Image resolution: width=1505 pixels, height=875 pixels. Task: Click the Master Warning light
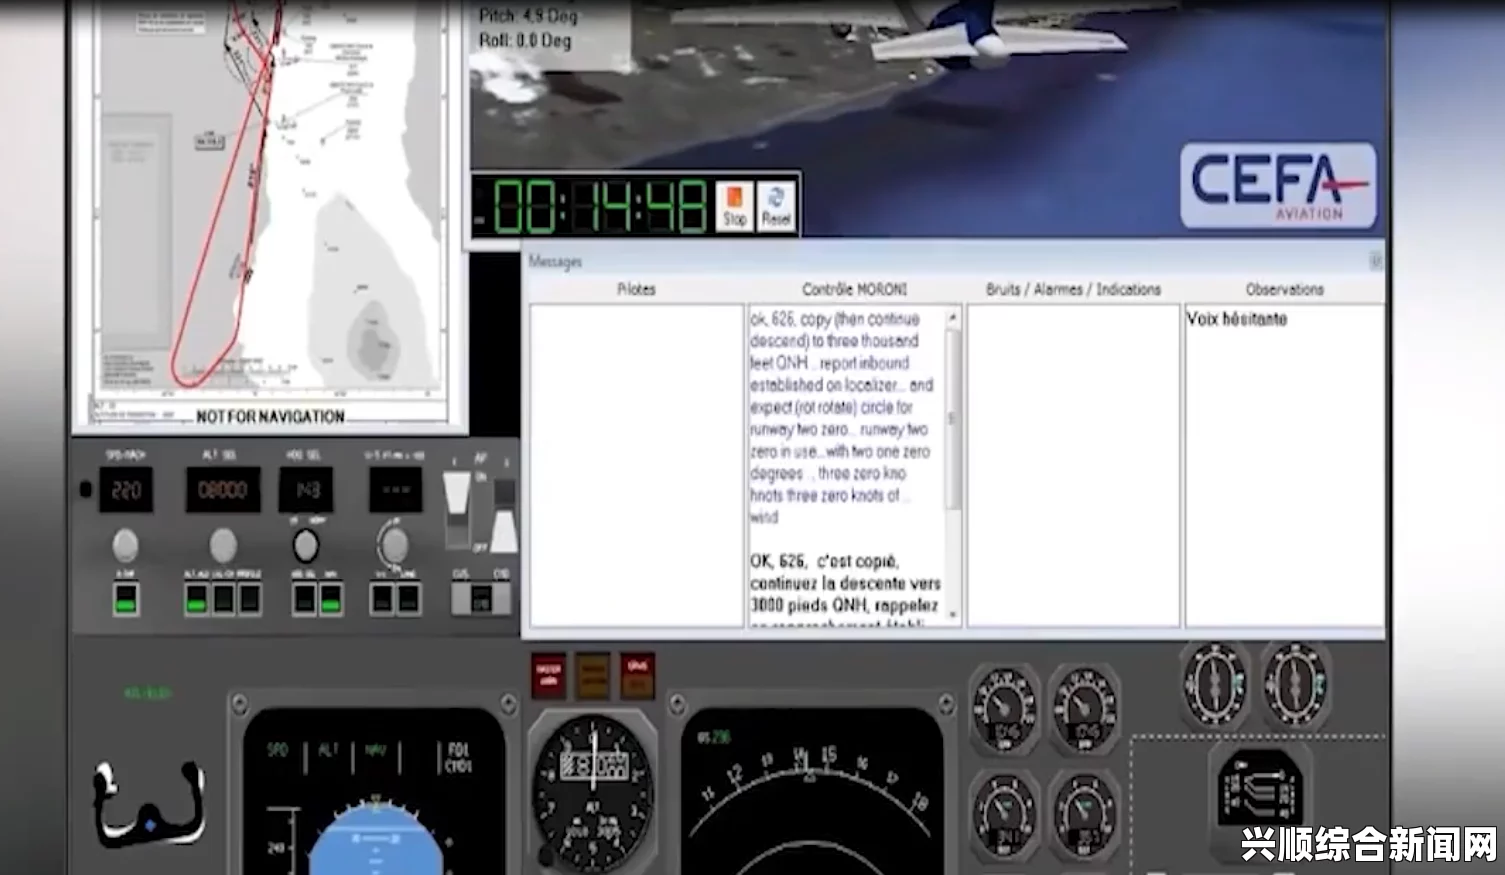pos(548,675)
